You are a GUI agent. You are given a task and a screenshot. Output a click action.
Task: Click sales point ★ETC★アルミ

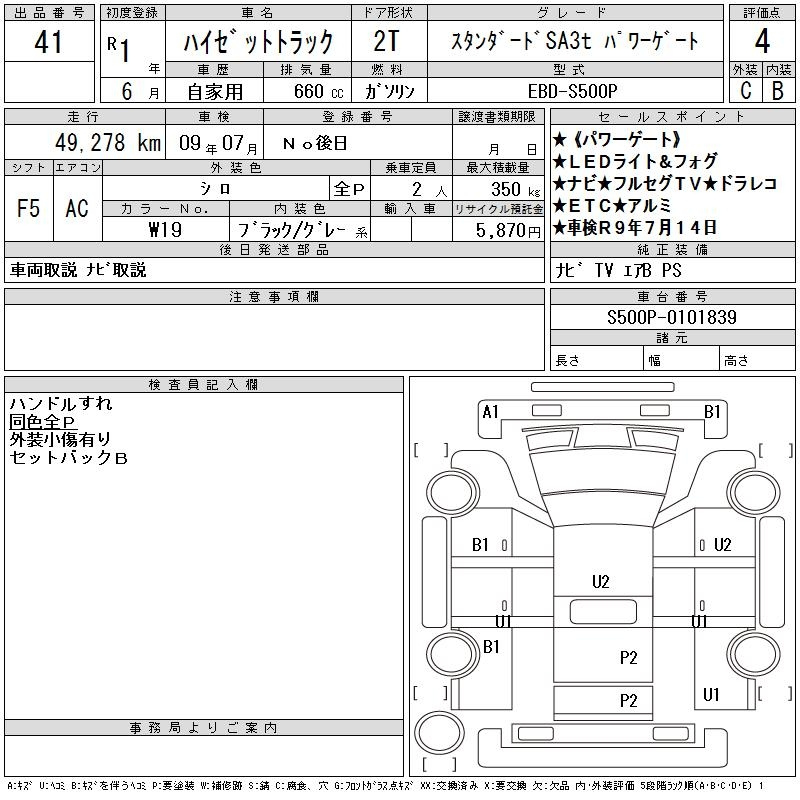coord(612,206)
